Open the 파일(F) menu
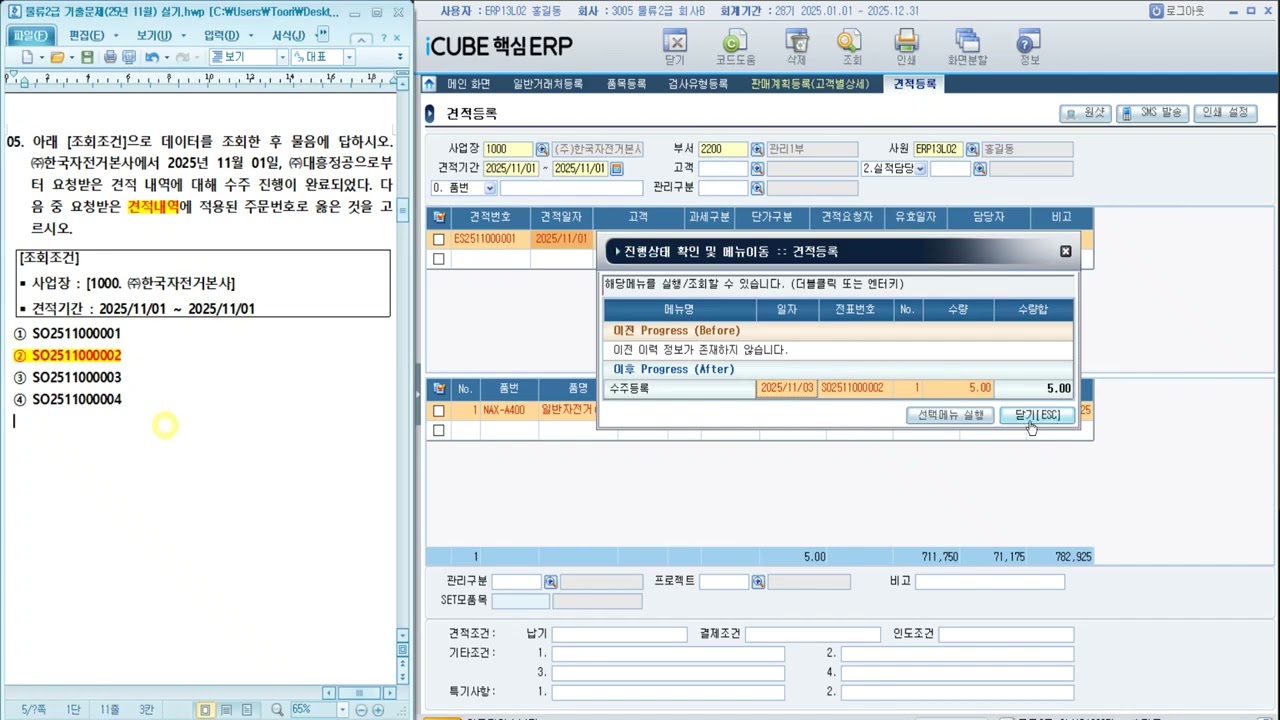The height and width of the screenshot is (720, 1280). [30, 36]
